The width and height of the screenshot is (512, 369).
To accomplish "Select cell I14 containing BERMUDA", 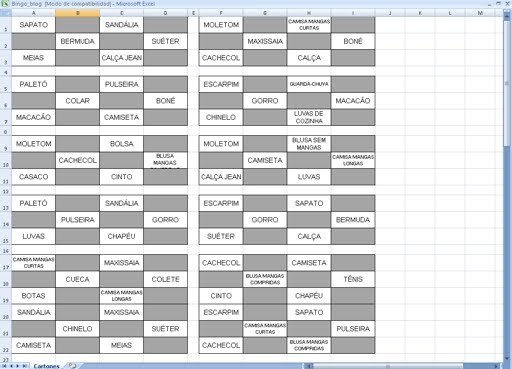I will (353, 220).
